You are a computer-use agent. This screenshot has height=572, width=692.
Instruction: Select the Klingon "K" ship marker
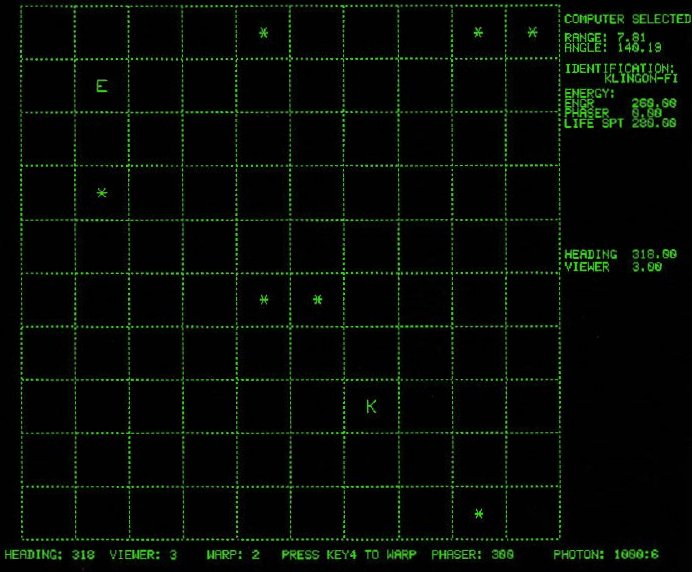[371, 406]
